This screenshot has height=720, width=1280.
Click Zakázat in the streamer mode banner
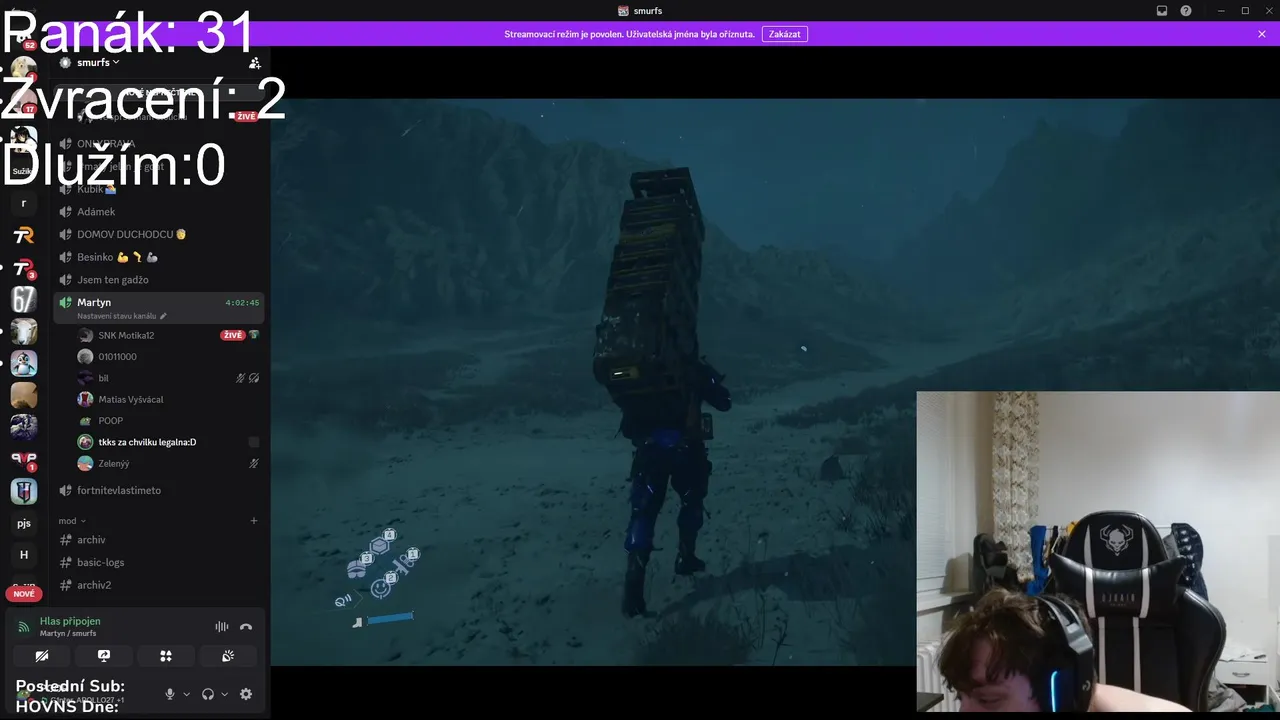tap(785, 34)
